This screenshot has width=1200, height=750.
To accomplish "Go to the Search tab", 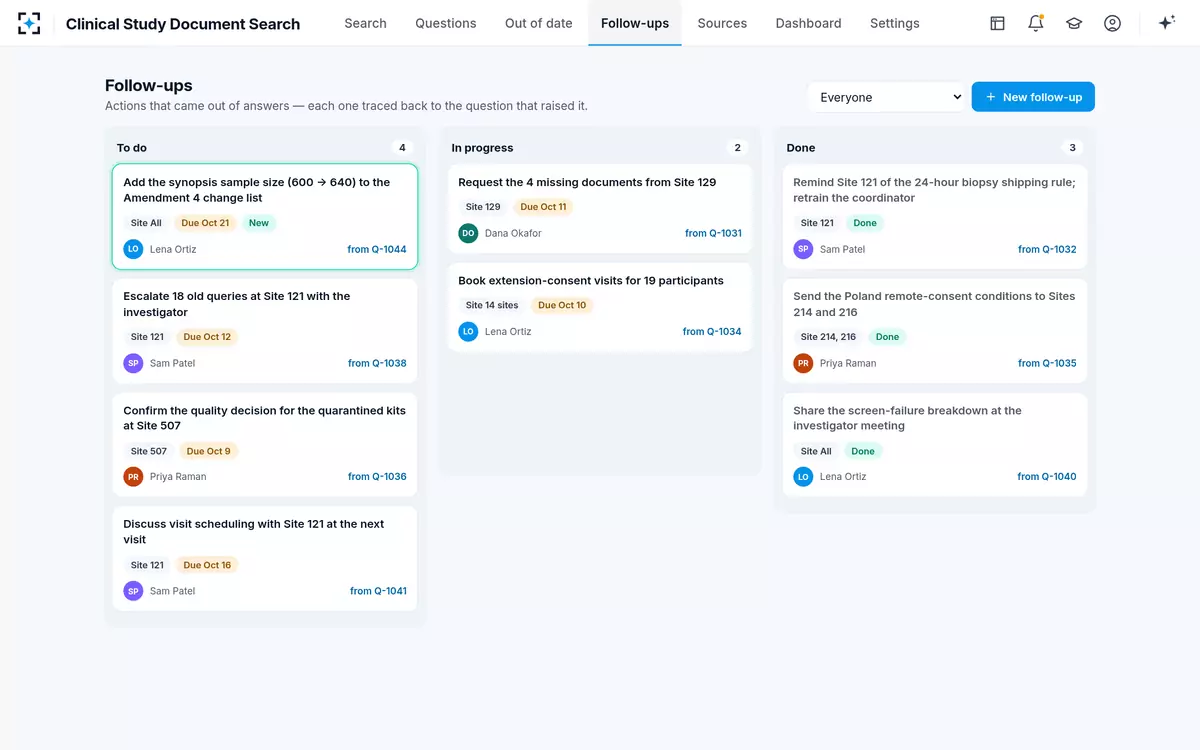I will tap(365, 23).
